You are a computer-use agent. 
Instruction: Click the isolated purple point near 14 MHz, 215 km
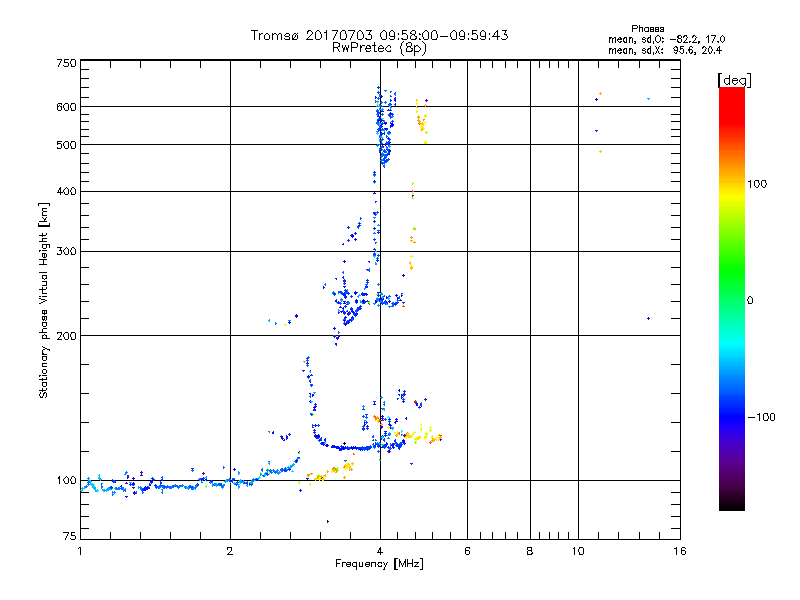(x=648, y=318)
